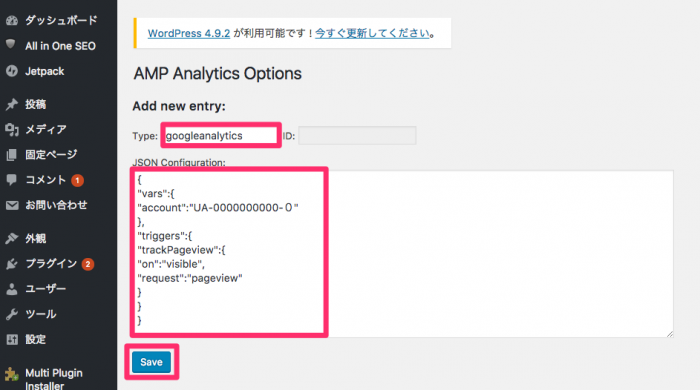Click the WordPress 4.9.2 link
Screen dimensions: 700x390
189,33
